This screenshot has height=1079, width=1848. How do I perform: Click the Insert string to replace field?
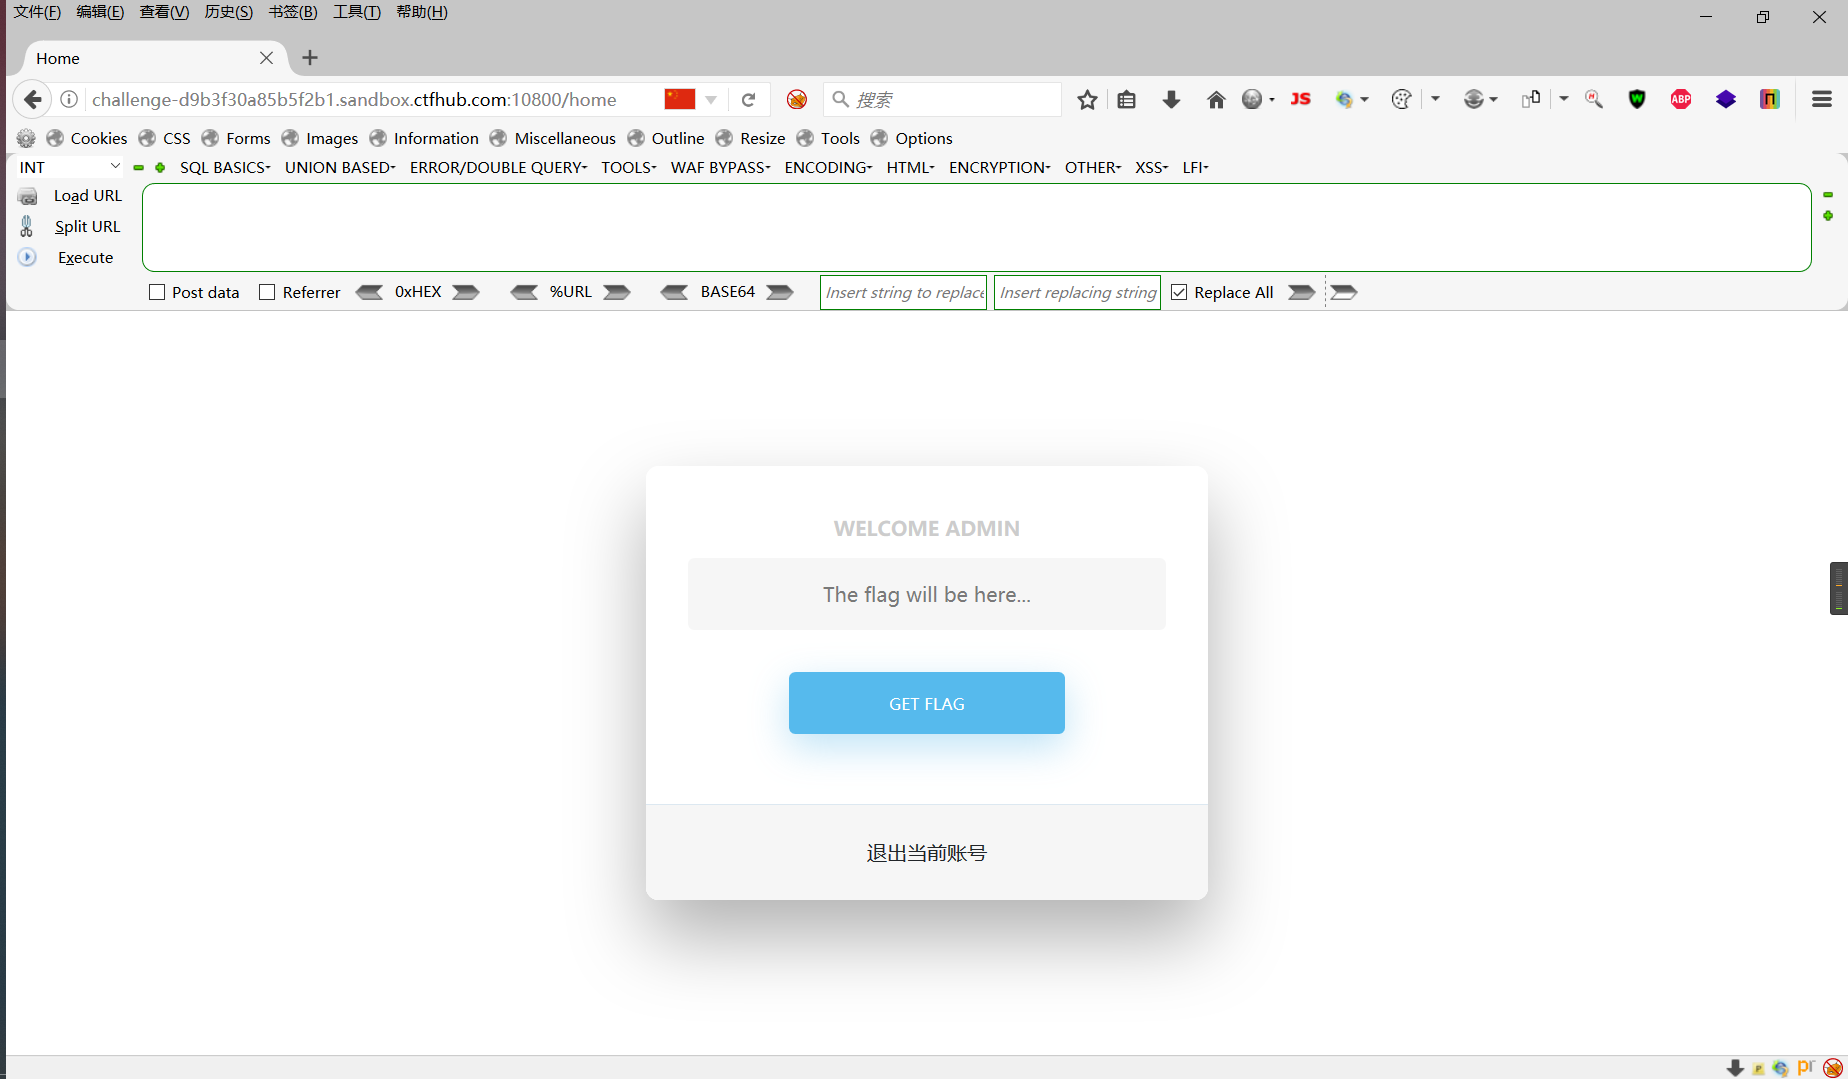[903, 292]
